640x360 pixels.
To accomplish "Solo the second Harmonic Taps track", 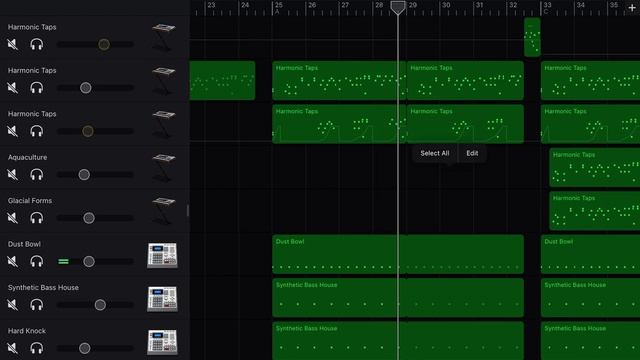I will pos(37,87).
